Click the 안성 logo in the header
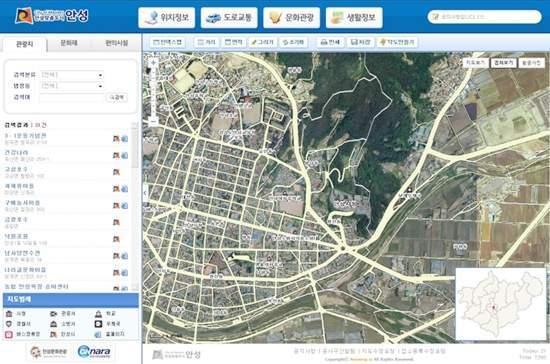Viewport: 550px width, 364px height. tap(52, 16)
